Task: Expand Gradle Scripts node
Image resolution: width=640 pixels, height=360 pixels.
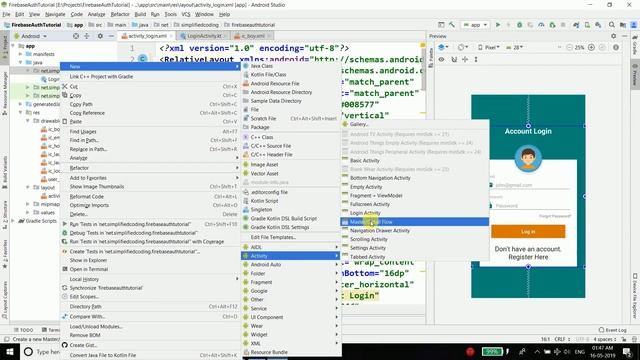Action: point(13,221)
